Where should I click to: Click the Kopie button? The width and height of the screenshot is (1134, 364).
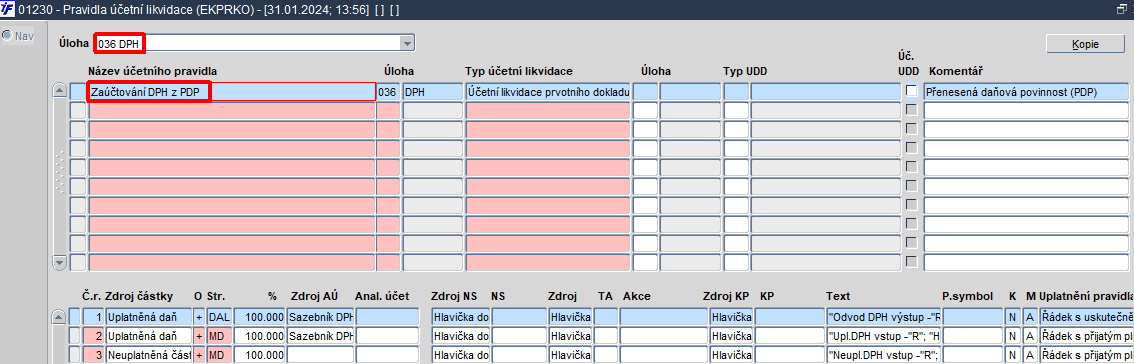point(1085,44)
